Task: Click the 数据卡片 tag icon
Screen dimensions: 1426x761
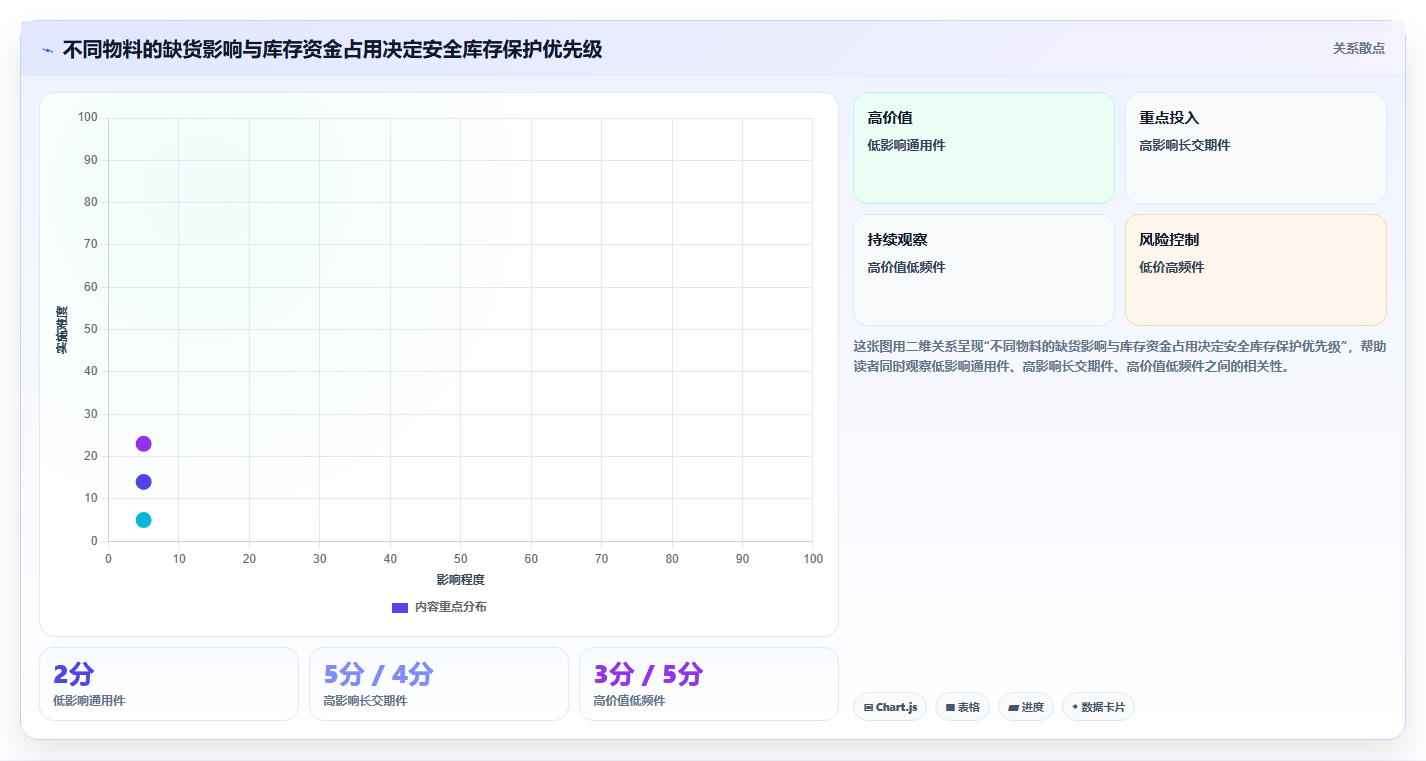Action: (x=1075, y=707)
